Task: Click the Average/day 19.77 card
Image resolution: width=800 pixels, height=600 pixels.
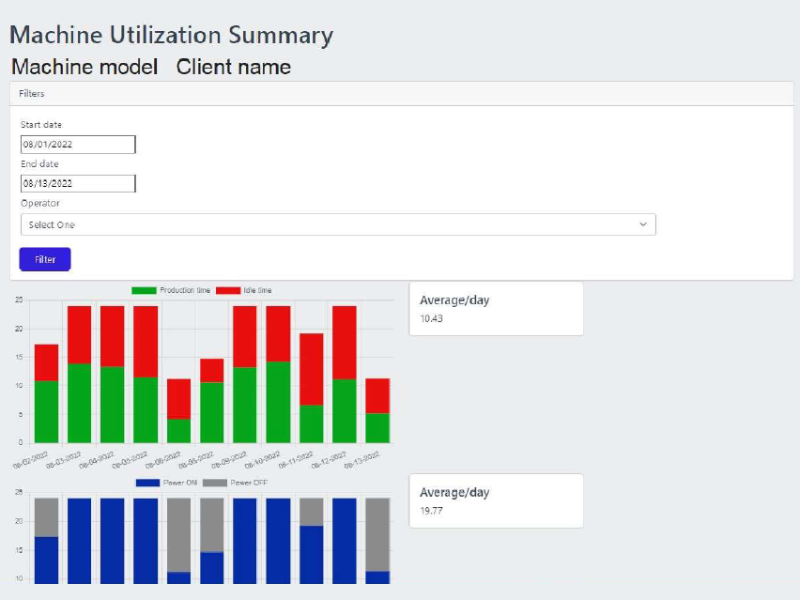Action: click(x=495, y=500)
